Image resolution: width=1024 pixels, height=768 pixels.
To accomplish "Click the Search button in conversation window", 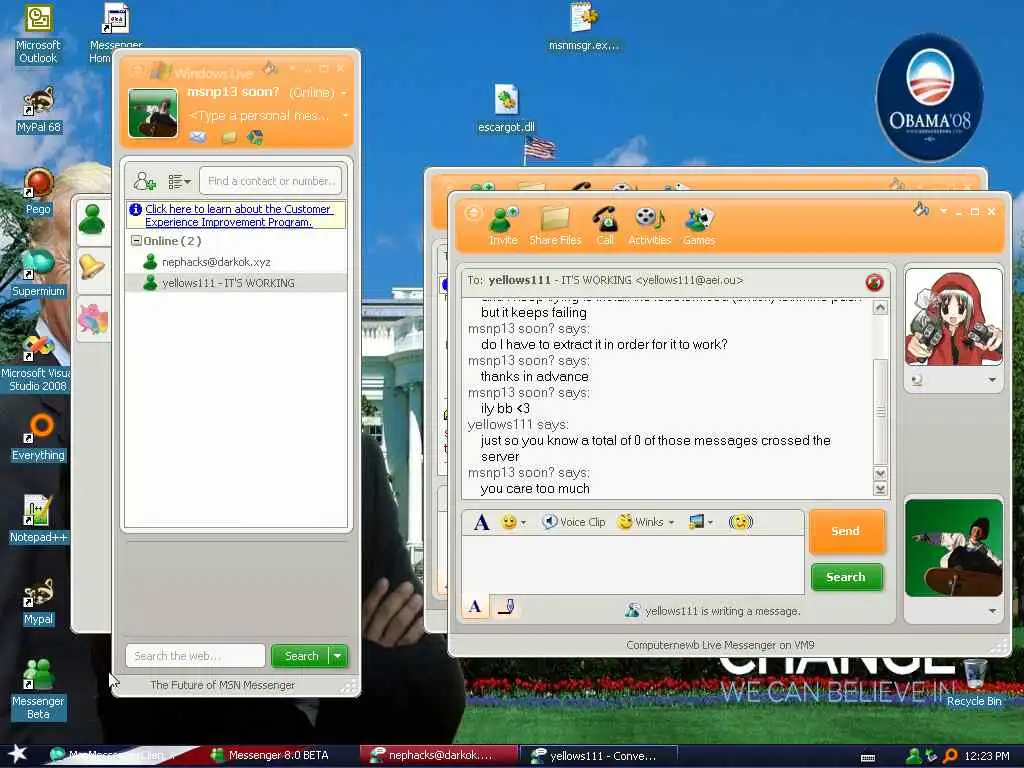I will tap(846, 577).
